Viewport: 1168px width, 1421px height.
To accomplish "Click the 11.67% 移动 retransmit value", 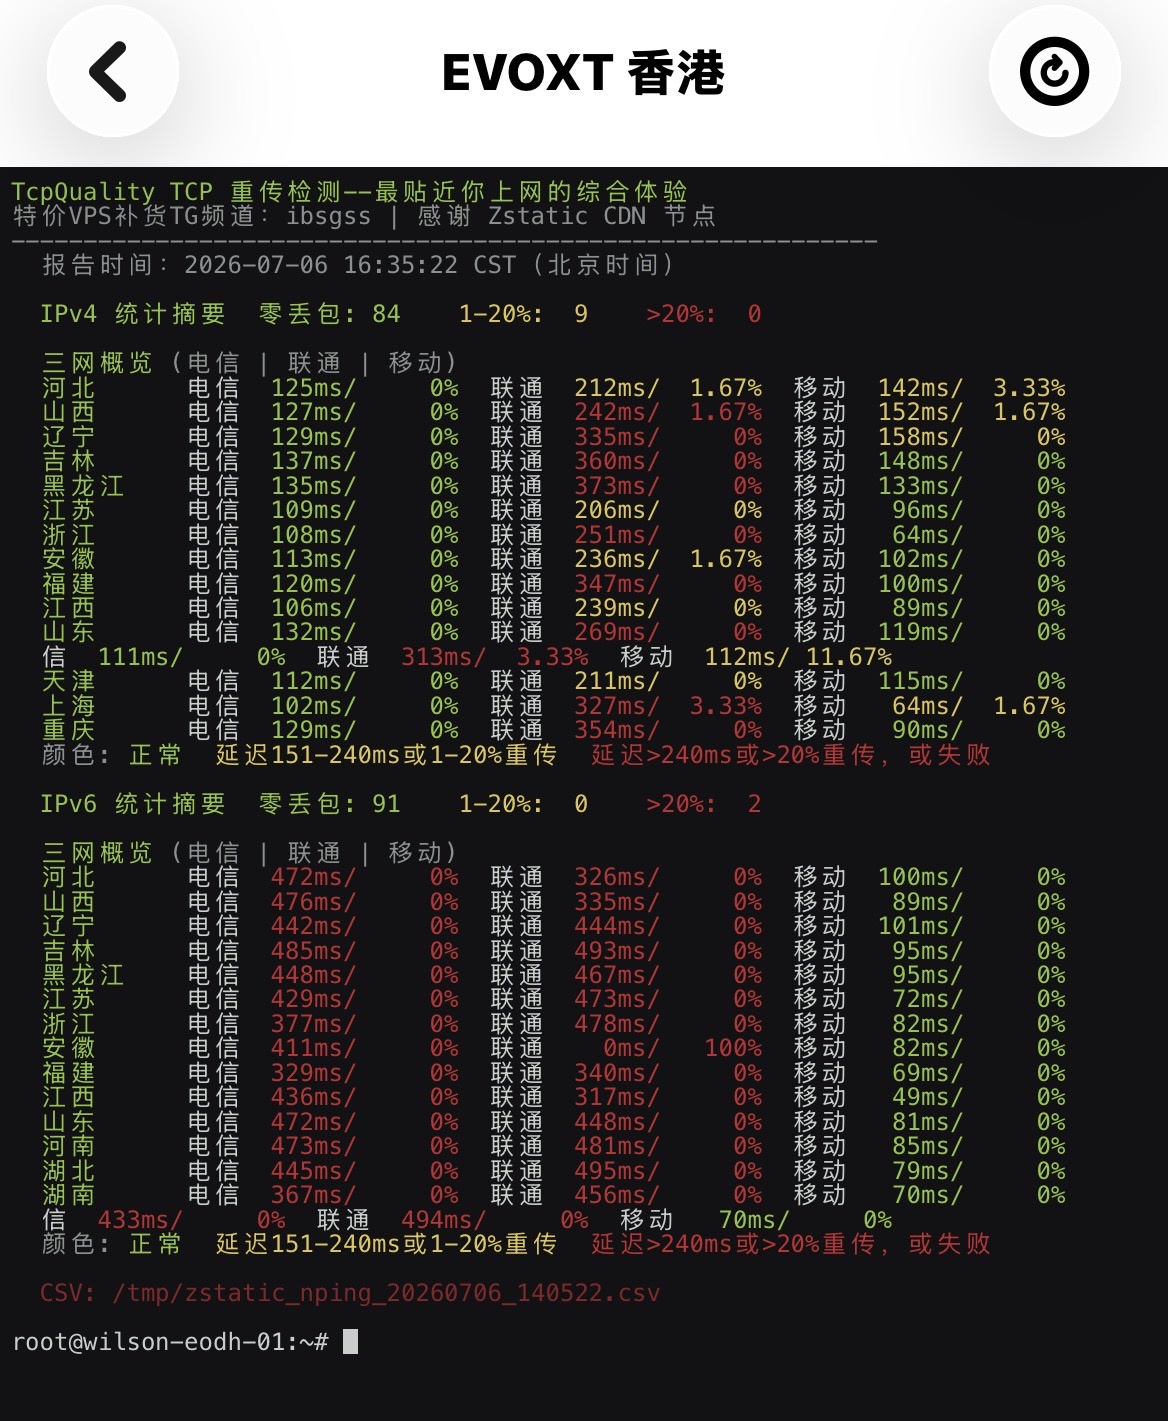I will tap(848, 657).
